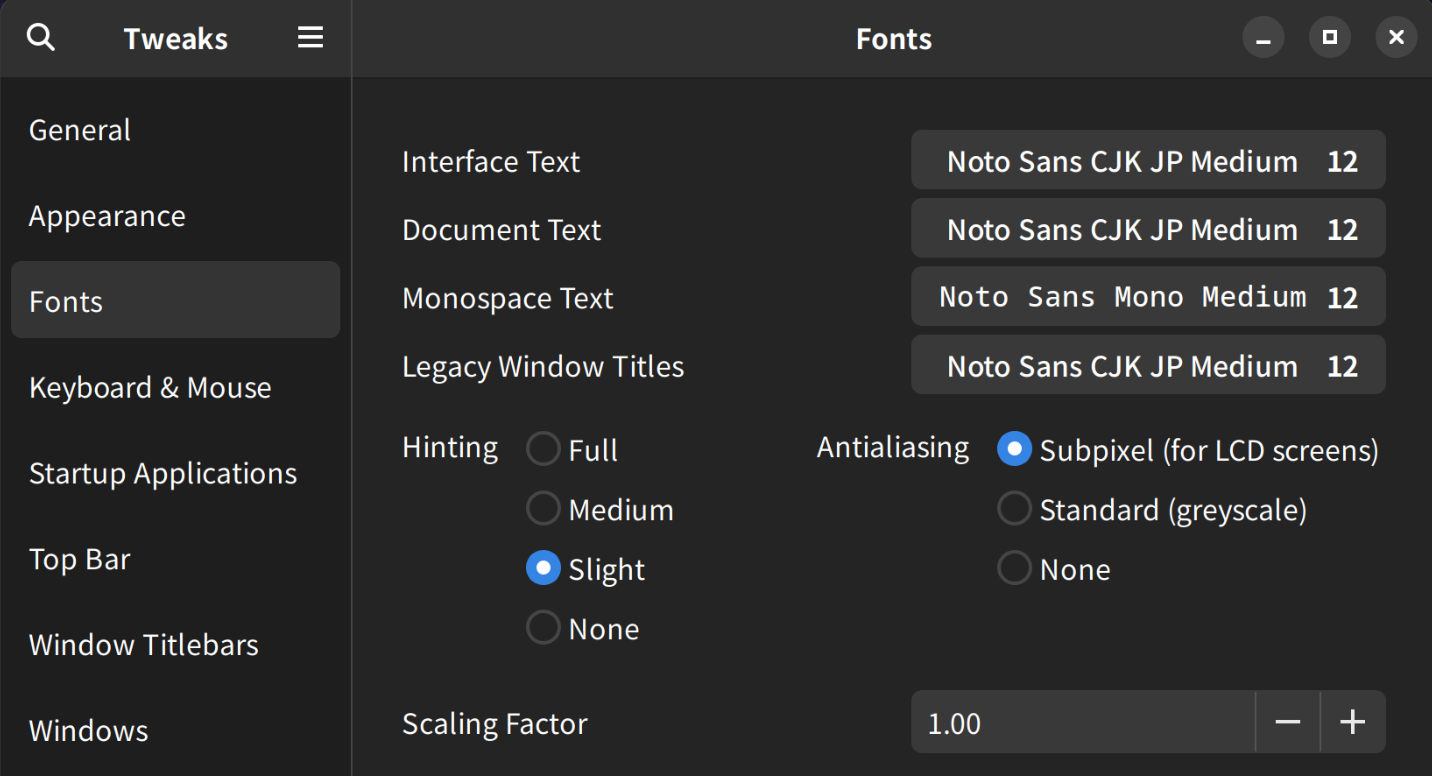Open Startup Applications settings
This screenshot has height=776, width=1432.
(x=175, y=473)
